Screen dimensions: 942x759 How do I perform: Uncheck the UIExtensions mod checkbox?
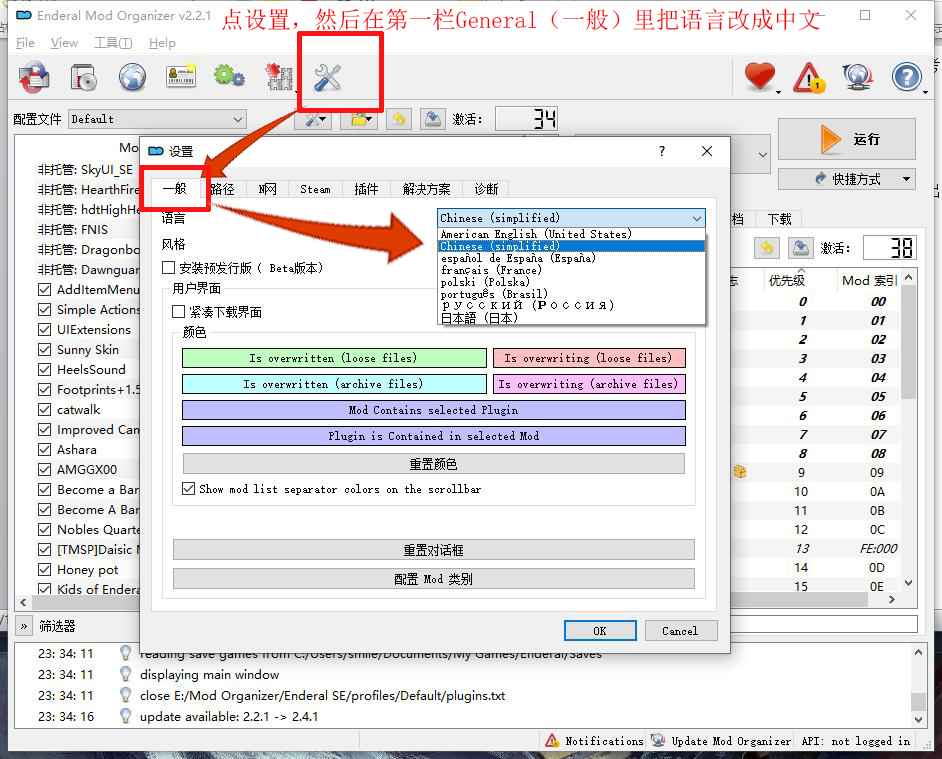tap(44, 329)
